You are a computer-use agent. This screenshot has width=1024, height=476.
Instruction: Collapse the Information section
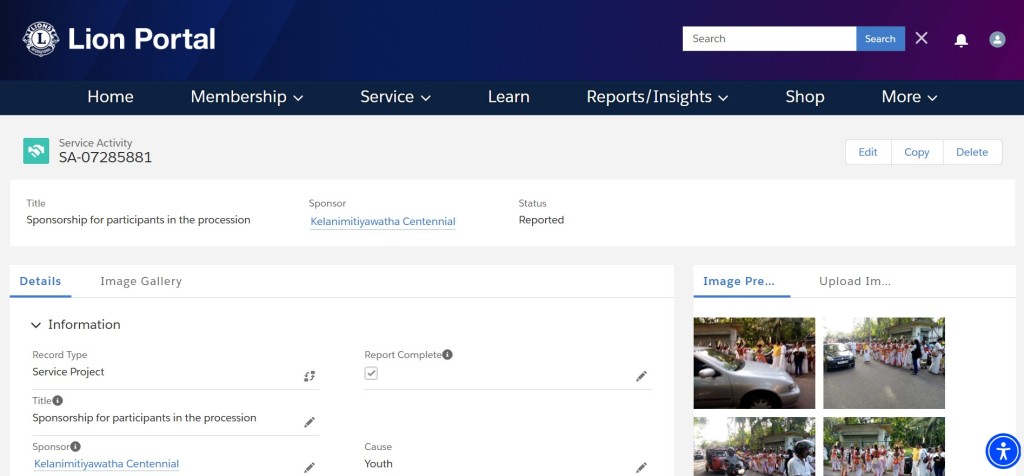[35, 325]
